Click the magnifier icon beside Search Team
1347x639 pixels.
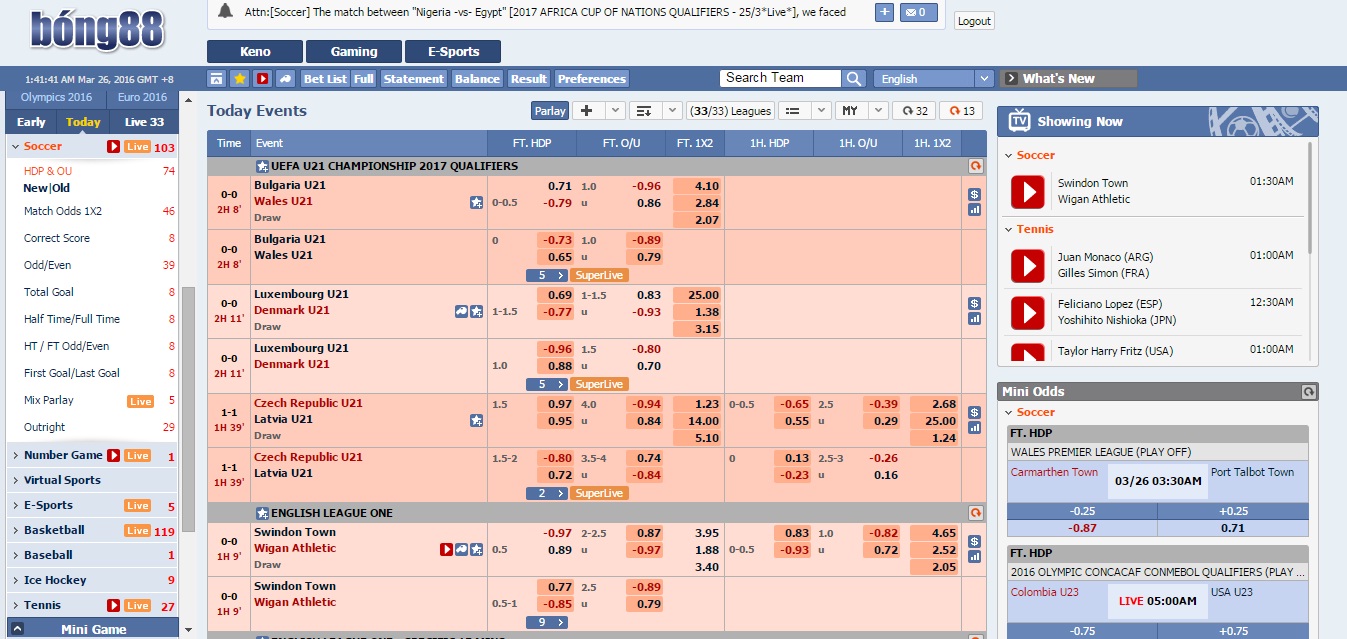tap(854, 79)
